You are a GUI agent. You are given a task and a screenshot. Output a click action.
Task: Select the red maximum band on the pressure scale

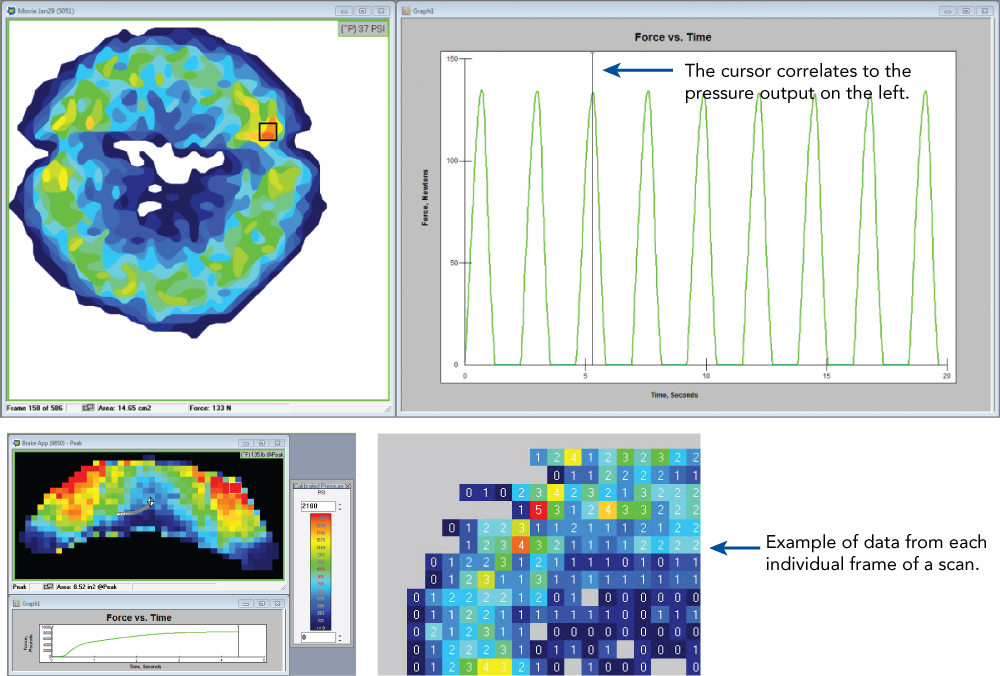(x=321, y=518)
